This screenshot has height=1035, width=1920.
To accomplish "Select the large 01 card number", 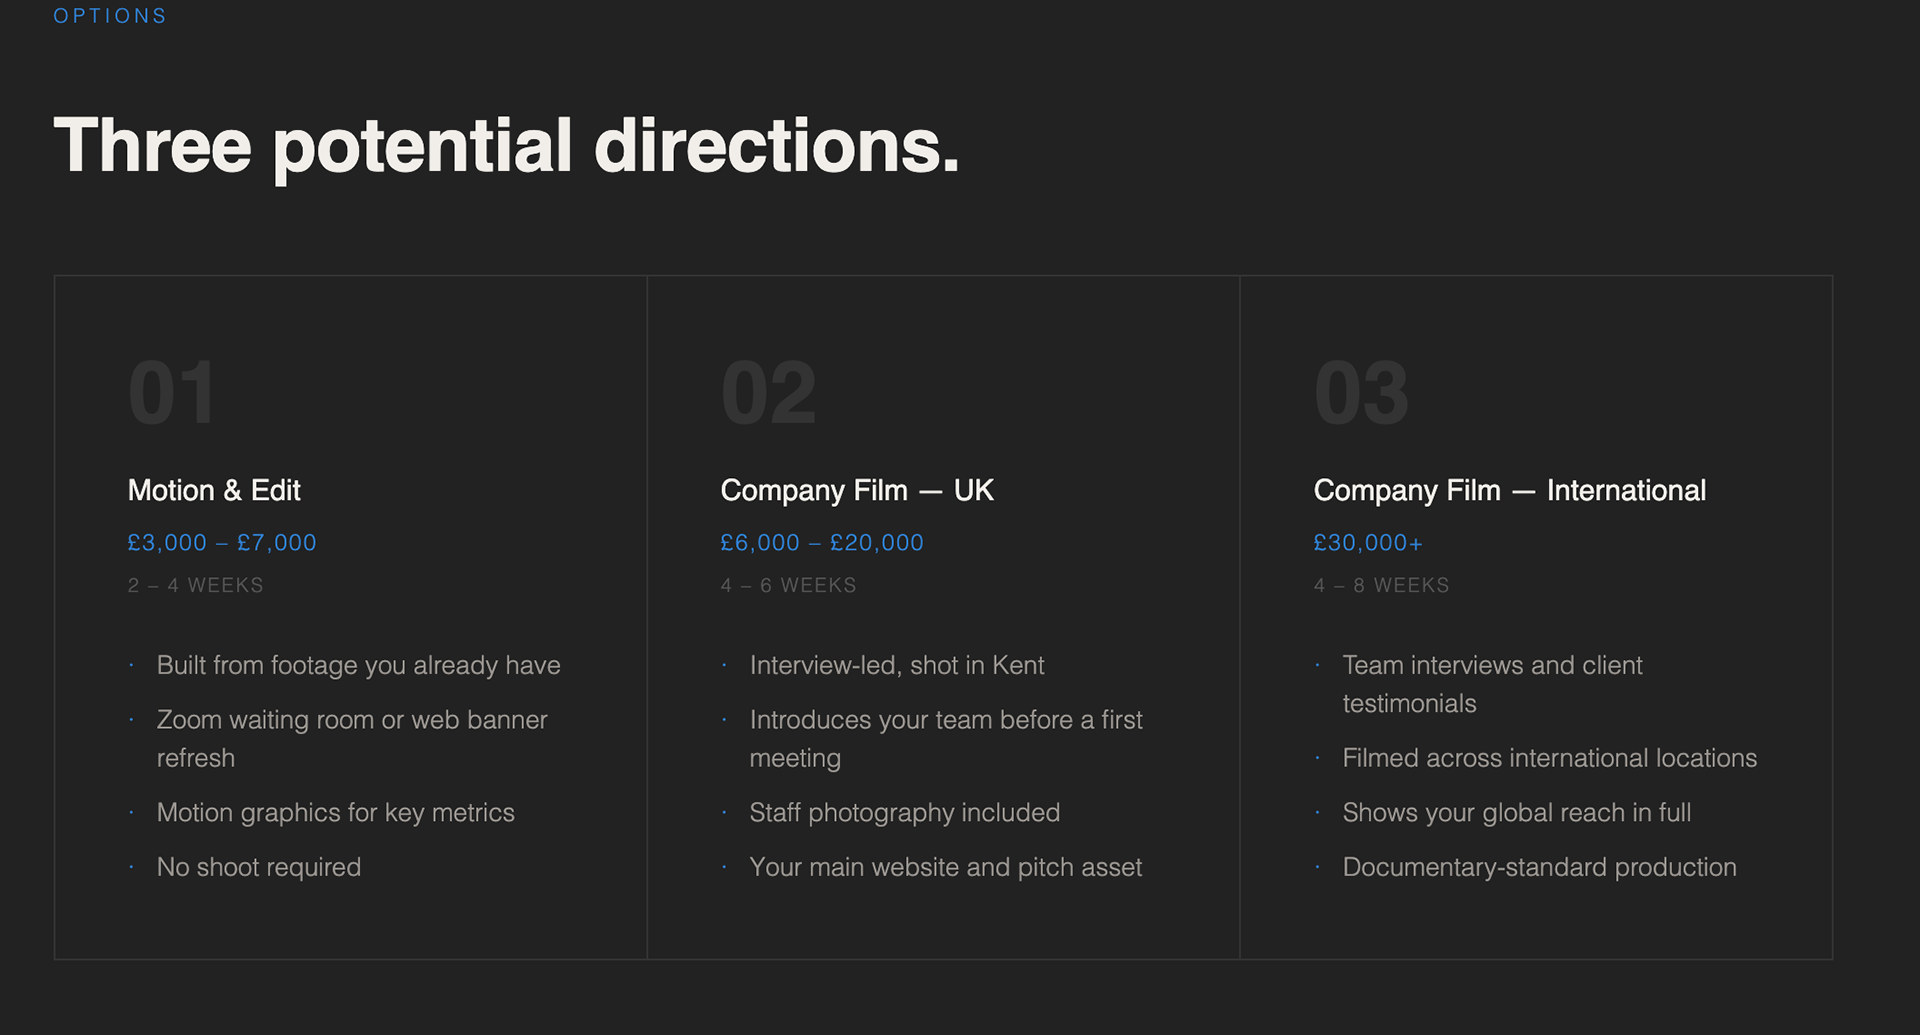I will [171, 393].
